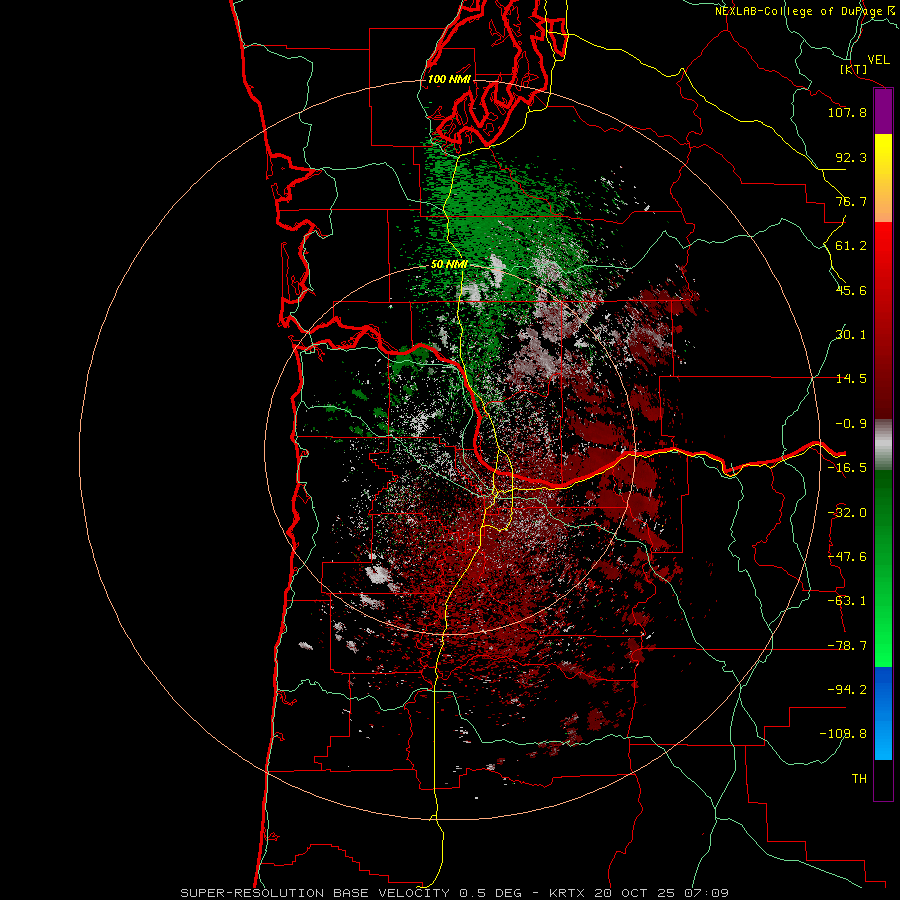Click the -16.5 velocity scale value

click(847, 468)
